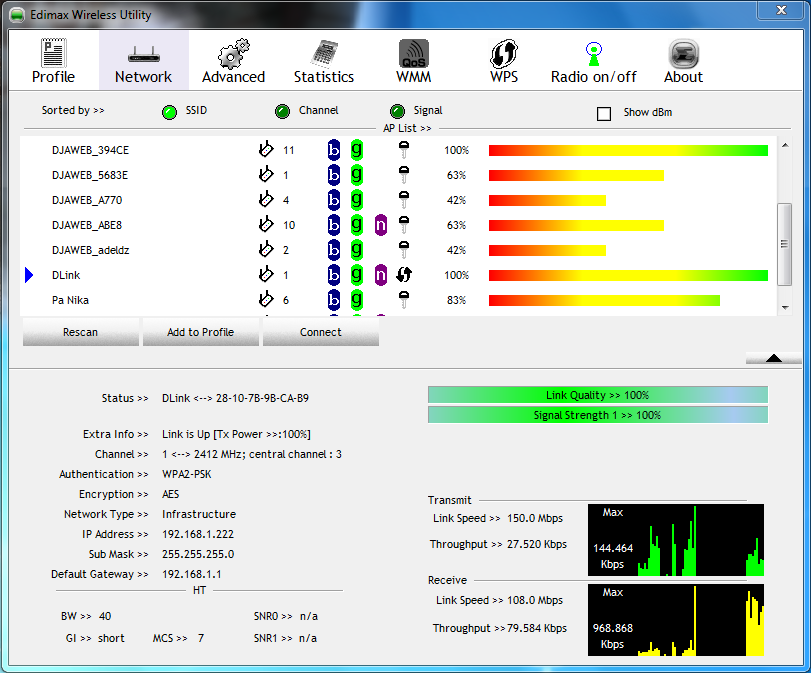This screenshot has height=673, width=811.
Task: Click the security key icon for DJAWEB_5683E
Action: coord(404,174)
